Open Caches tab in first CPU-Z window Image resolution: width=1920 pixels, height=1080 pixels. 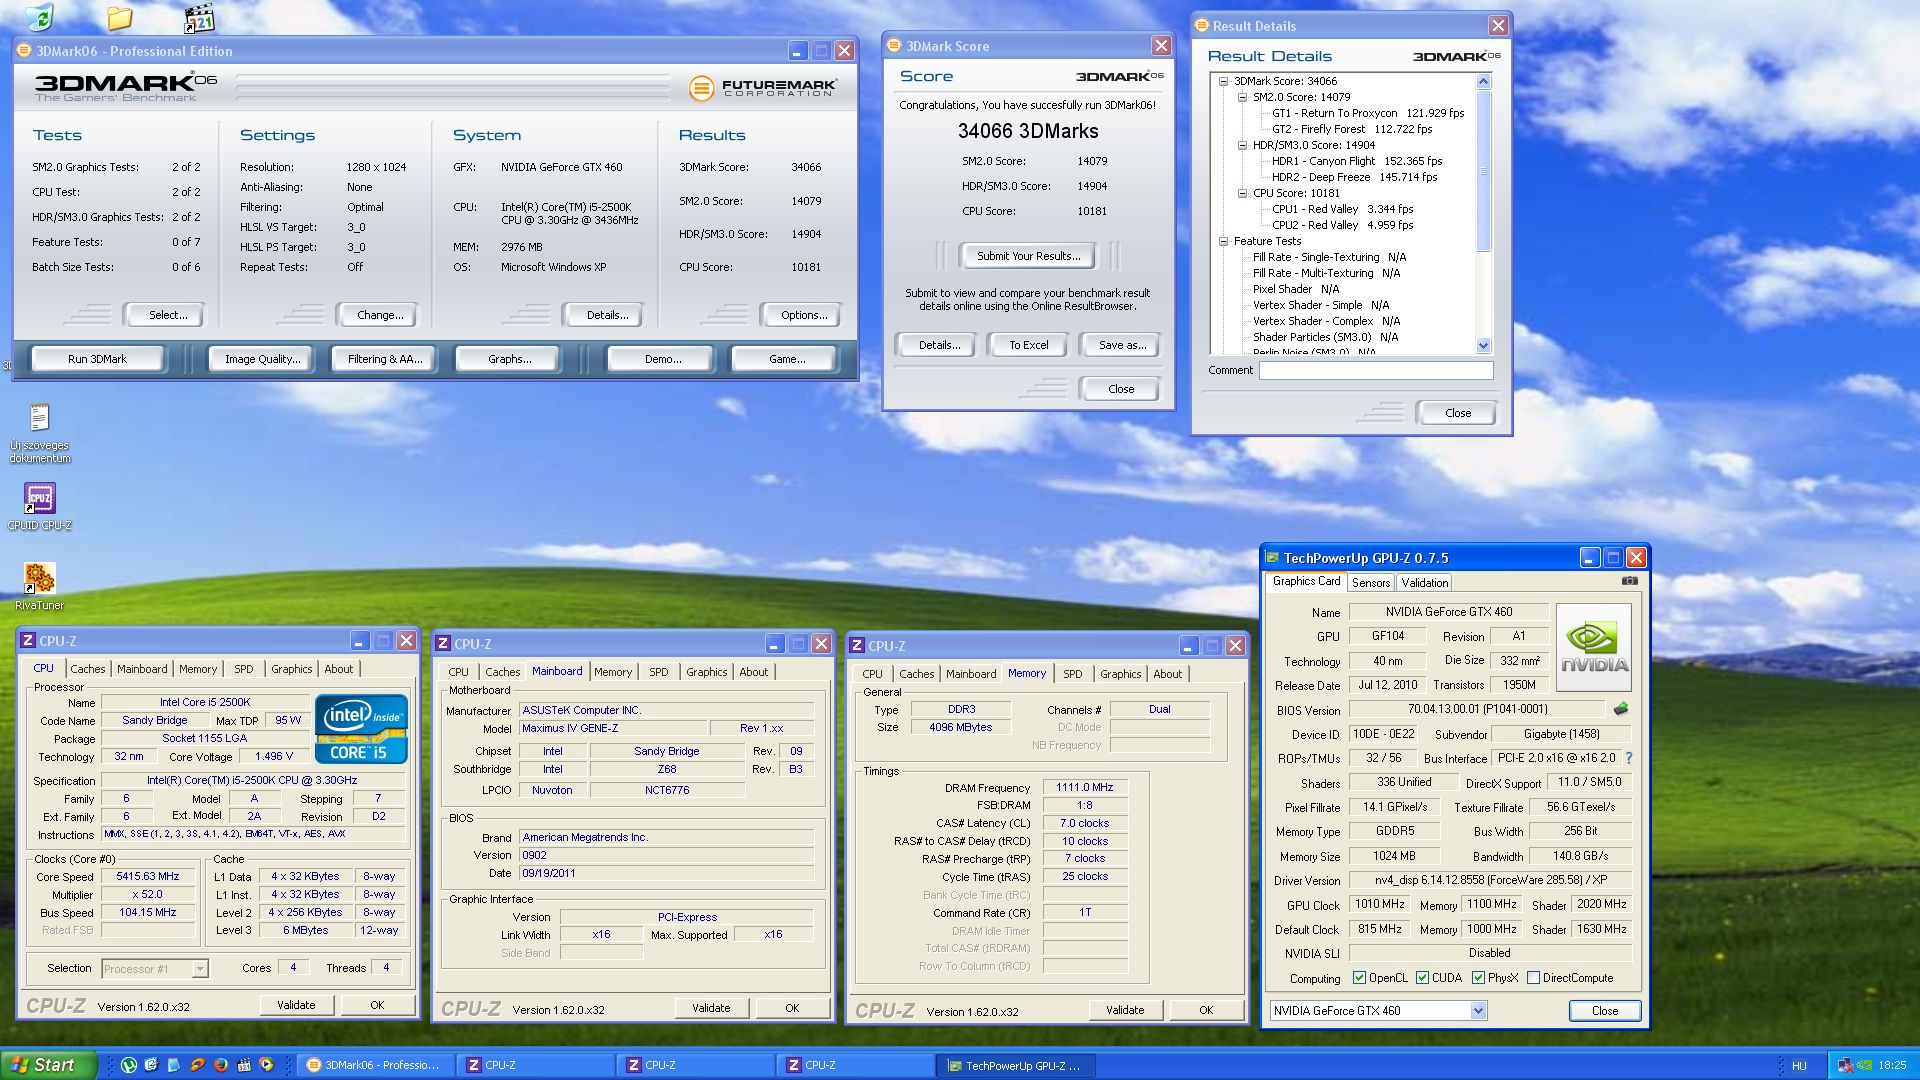(88, 669)
